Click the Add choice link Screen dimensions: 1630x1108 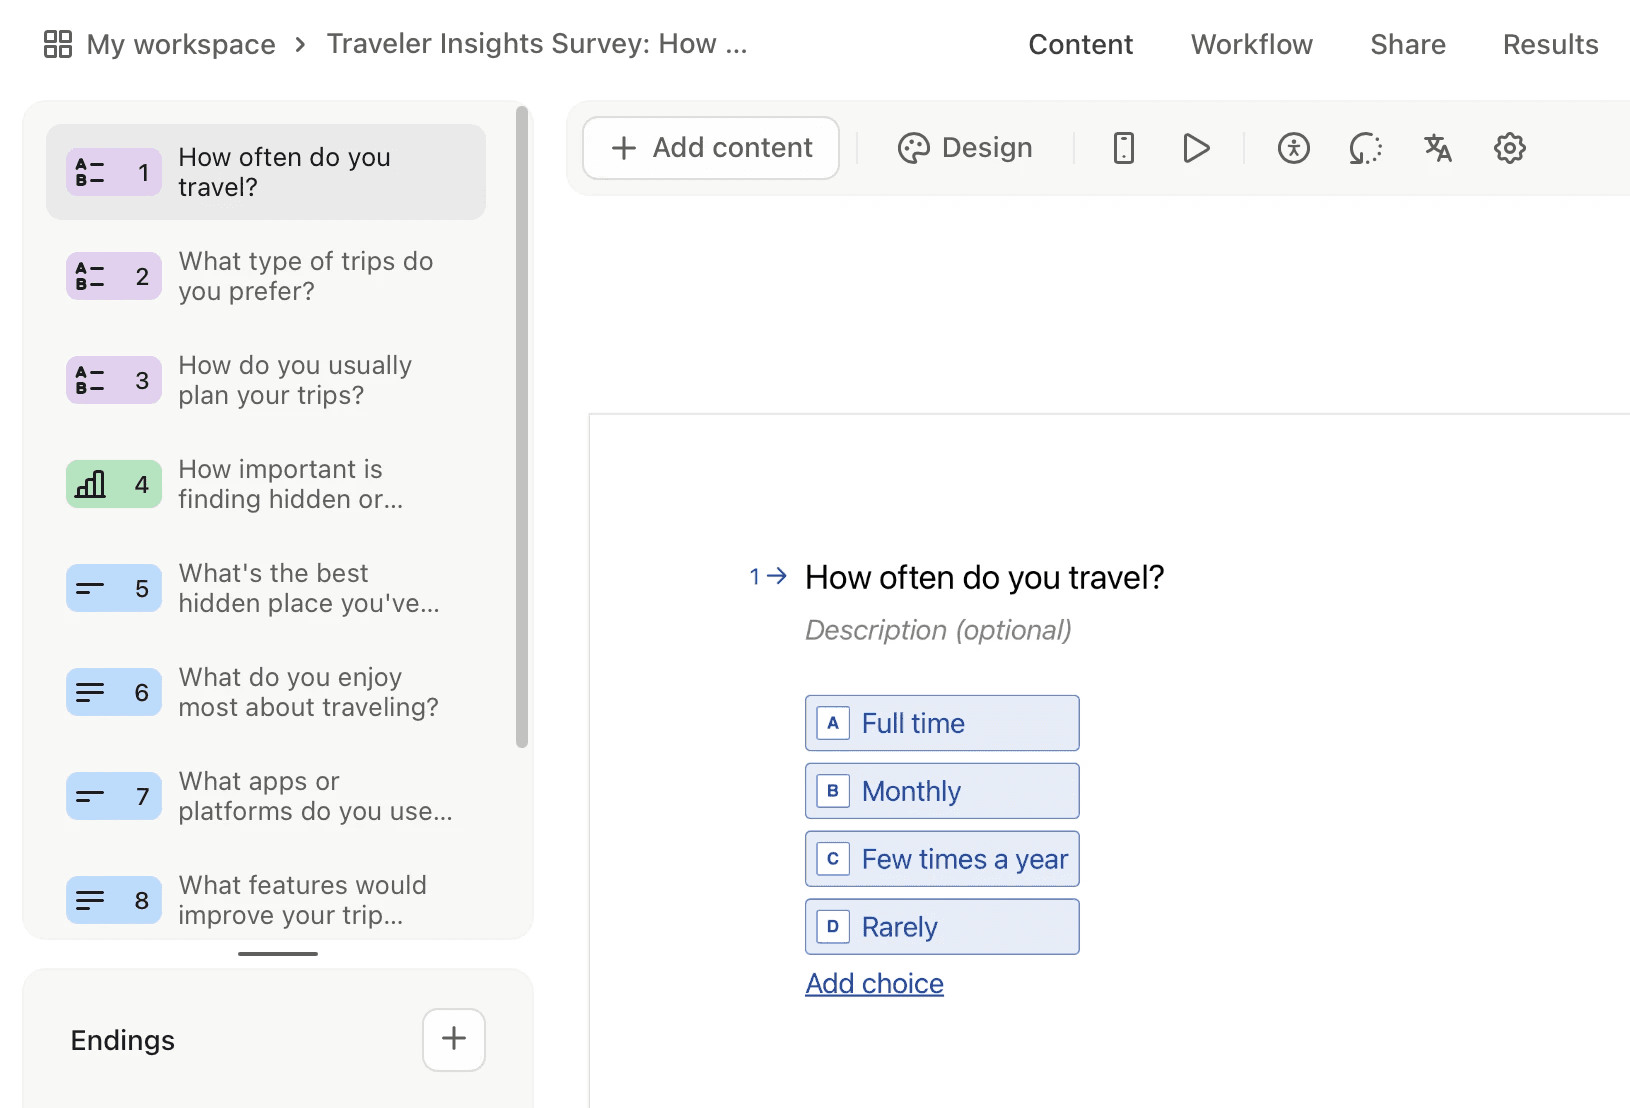click(874, 984)
